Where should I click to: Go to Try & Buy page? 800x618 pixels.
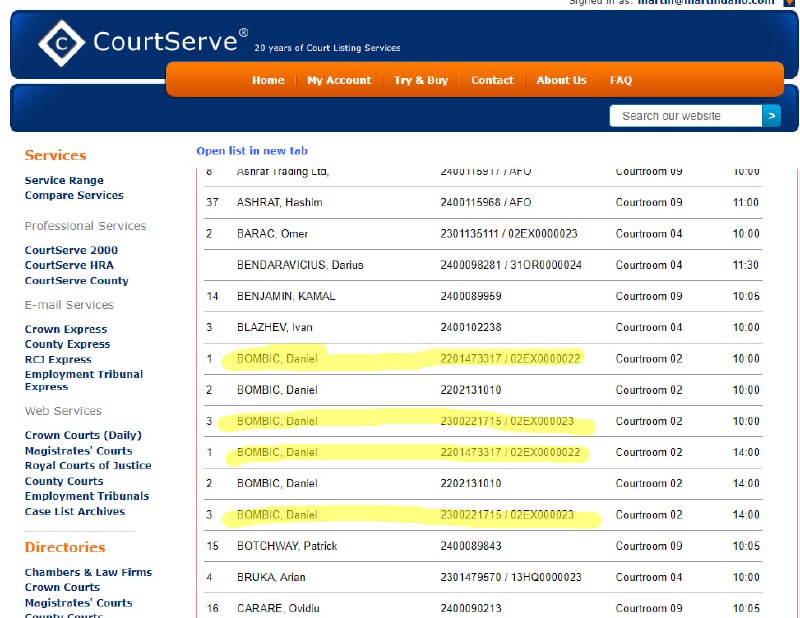[x=421, y=80]
